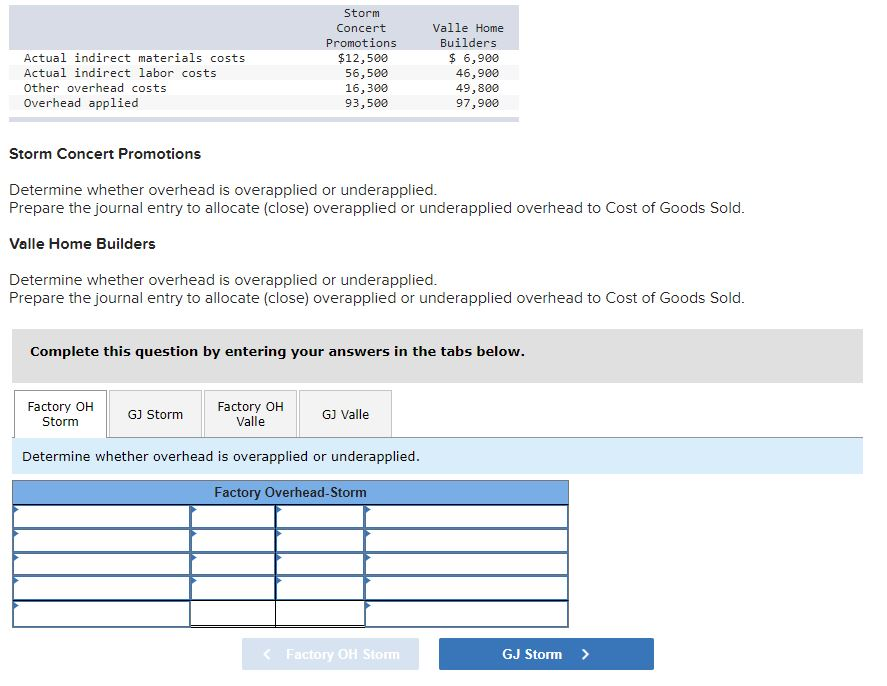Click Valle indirect labor value 46,900

pos(477,73)
